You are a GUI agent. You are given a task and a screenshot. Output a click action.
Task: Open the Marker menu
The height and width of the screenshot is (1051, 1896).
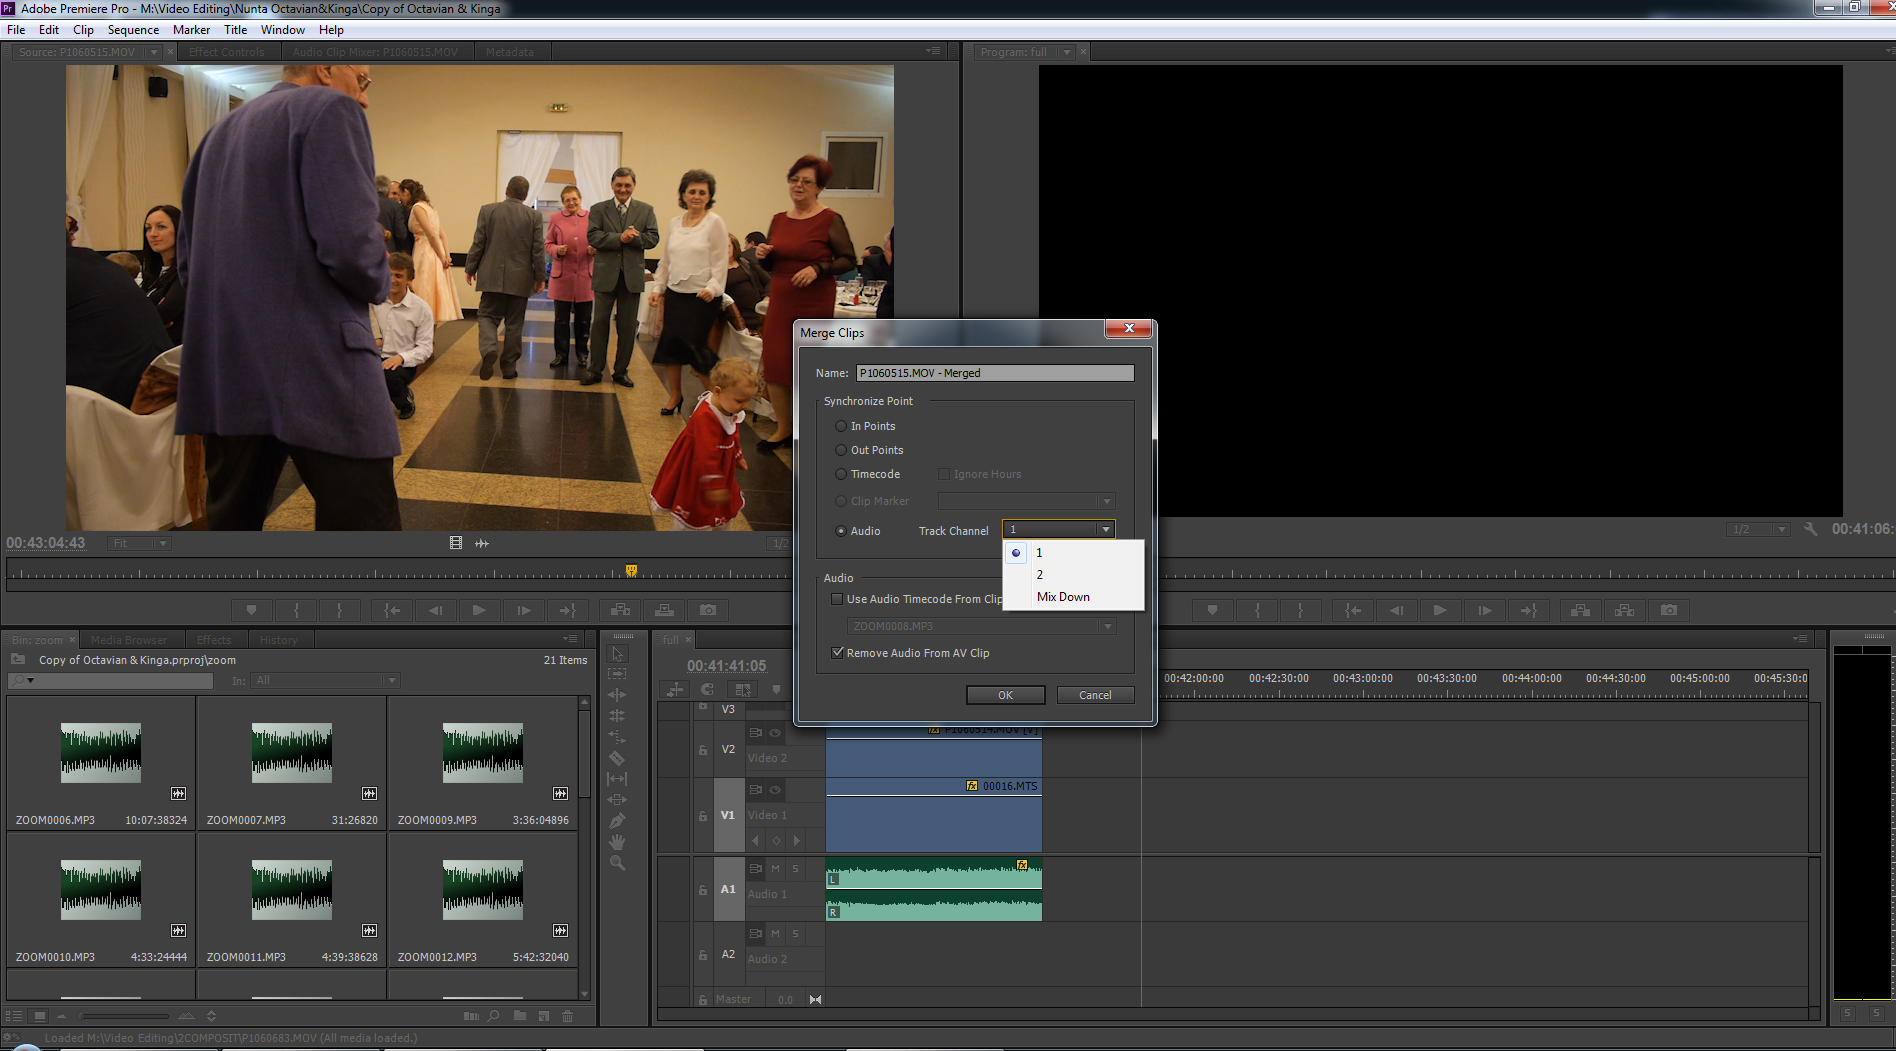point(191,30)
